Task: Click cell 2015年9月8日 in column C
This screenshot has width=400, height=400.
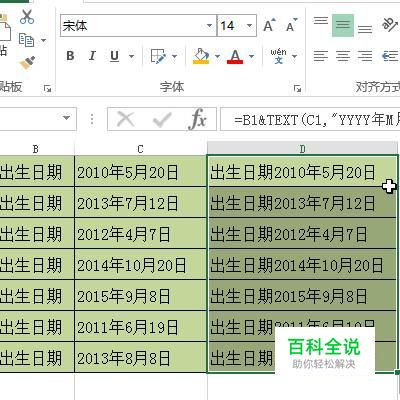Action: pyautogui.click(x=140, y=296)
